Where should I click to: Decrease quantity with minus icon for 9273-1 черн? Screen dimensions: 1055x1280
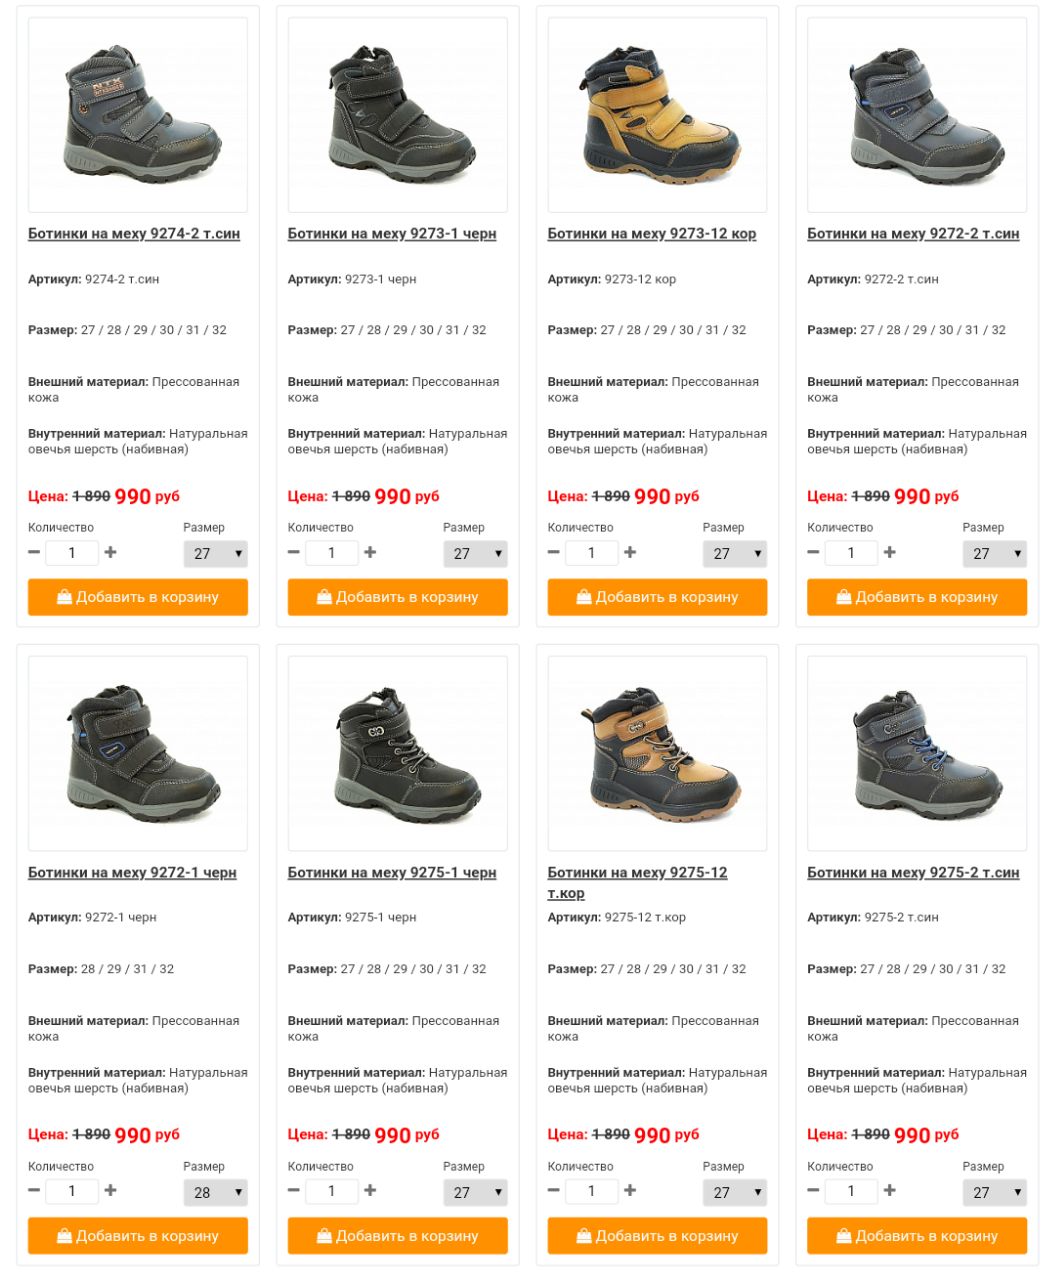(x=294, y=552)
